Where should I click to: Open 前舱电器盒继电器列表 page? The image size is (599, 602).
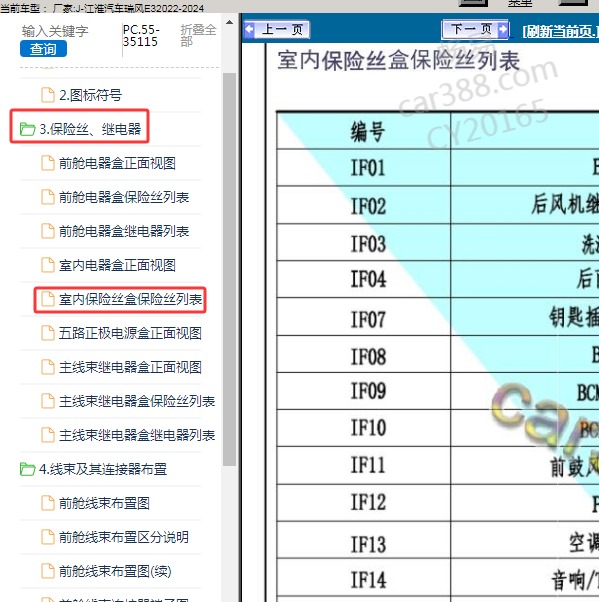point(124,231)
